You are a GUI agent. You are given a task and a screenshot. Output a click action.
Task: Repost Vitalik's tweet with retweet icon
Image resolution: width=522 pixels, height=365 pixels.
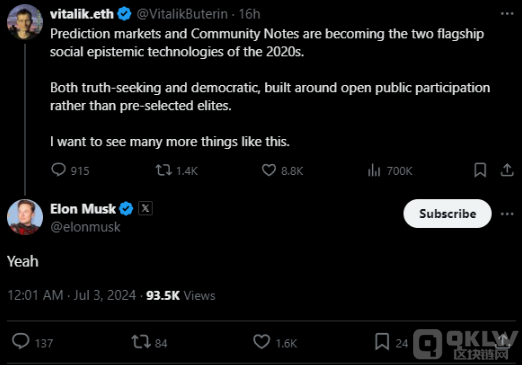click(x=164, y=170)
